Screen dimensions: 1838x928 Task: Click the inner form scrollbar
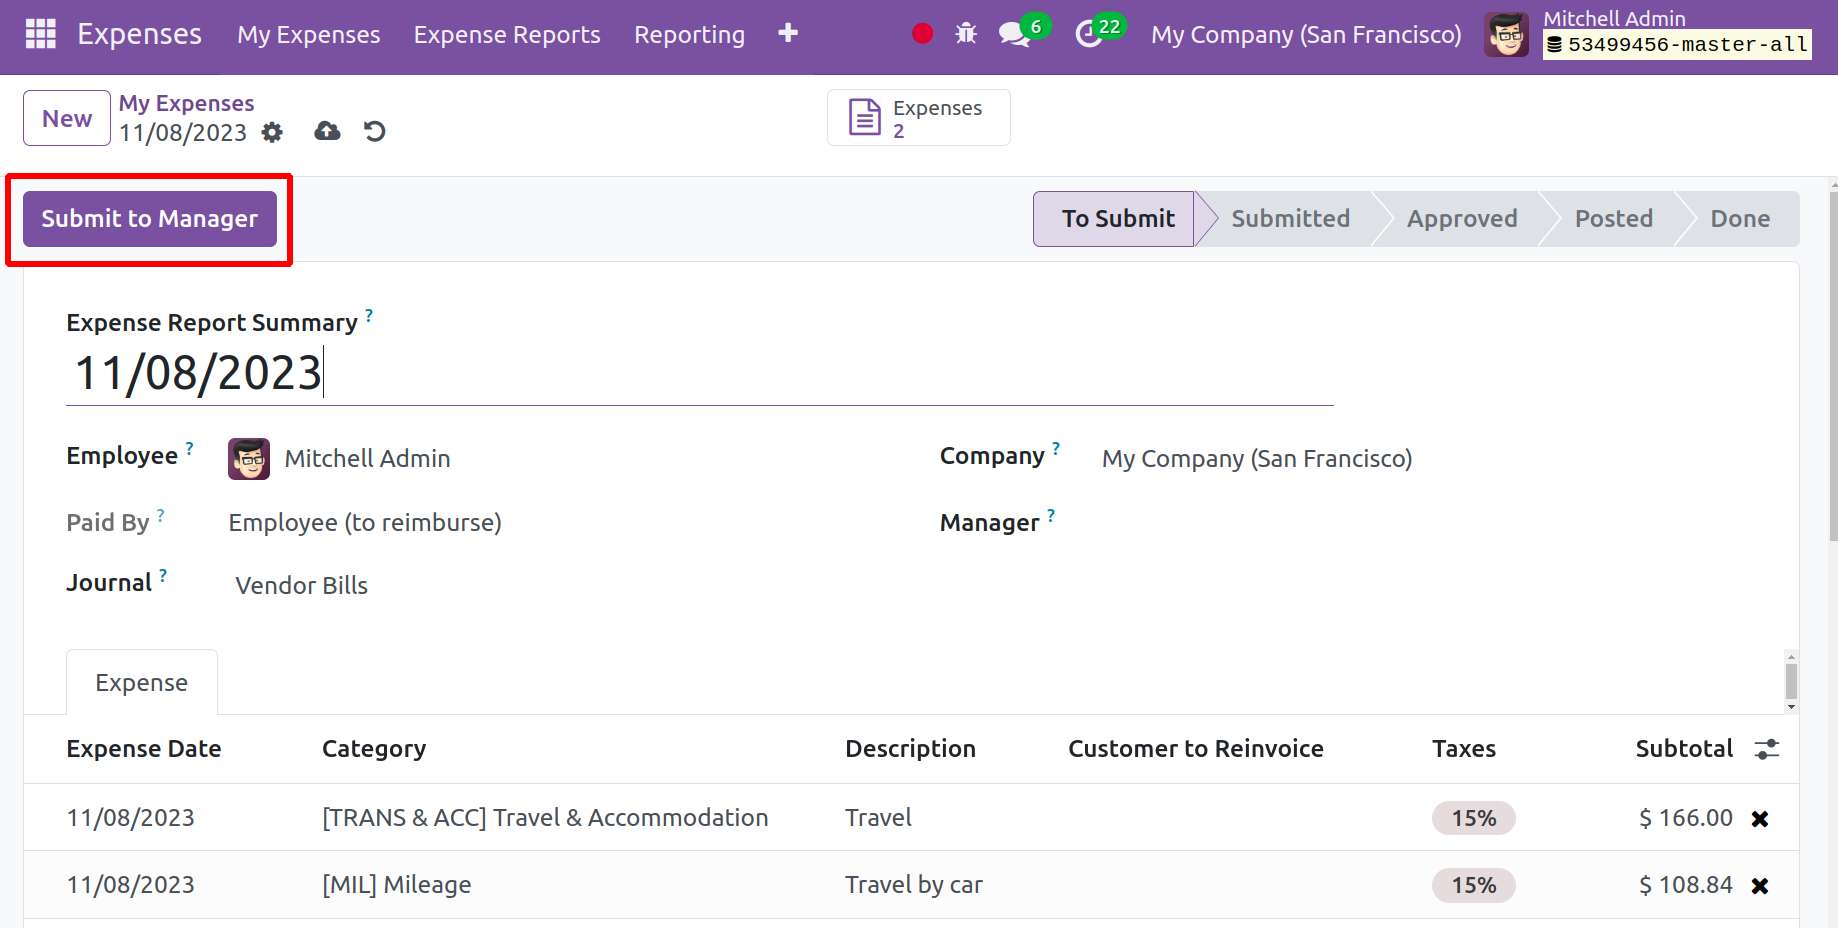(x=1791, y=682)
